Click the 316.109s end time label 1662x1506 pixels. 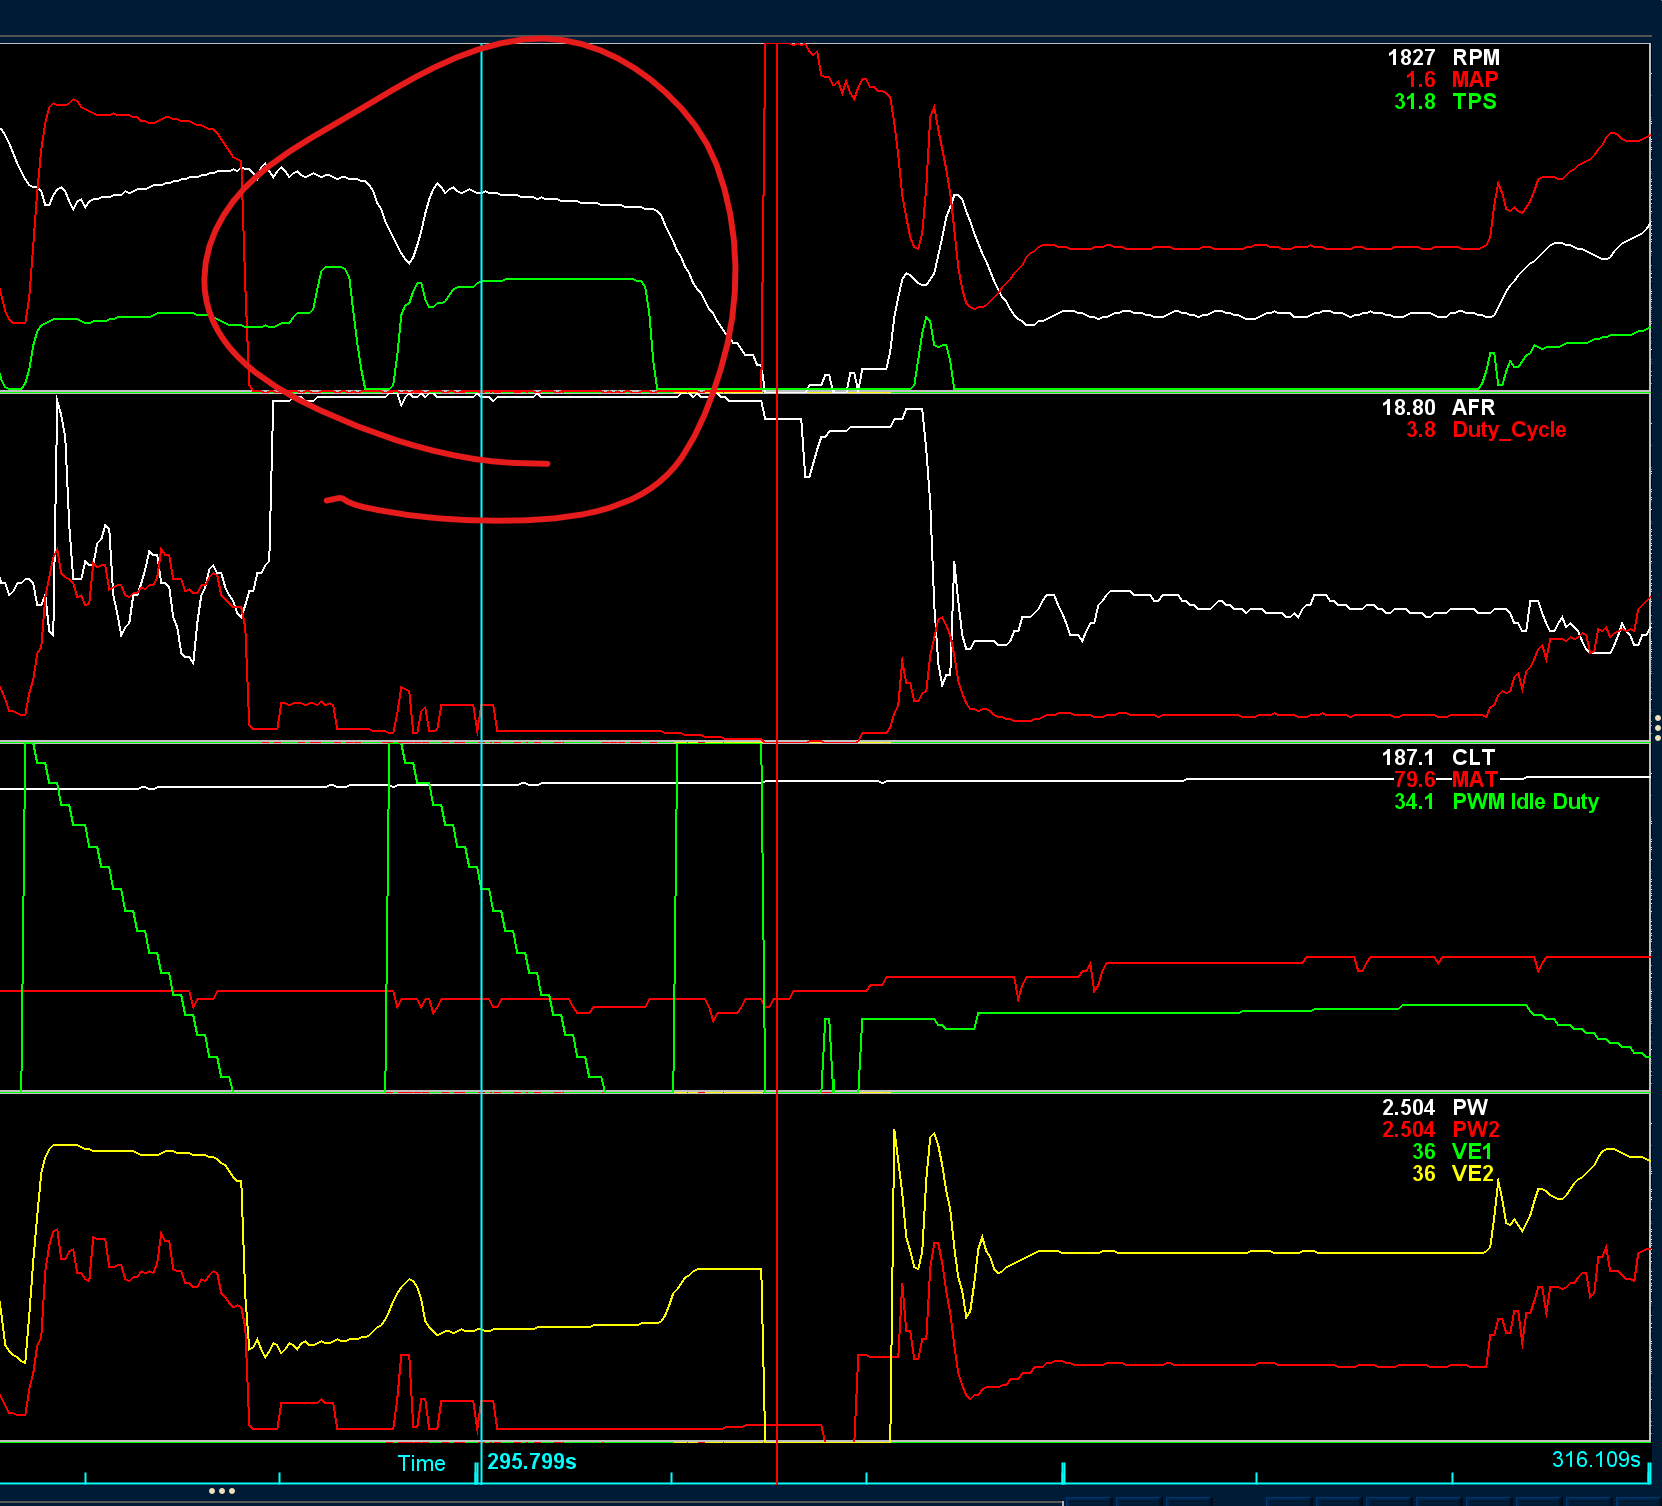point(1595,1460)
